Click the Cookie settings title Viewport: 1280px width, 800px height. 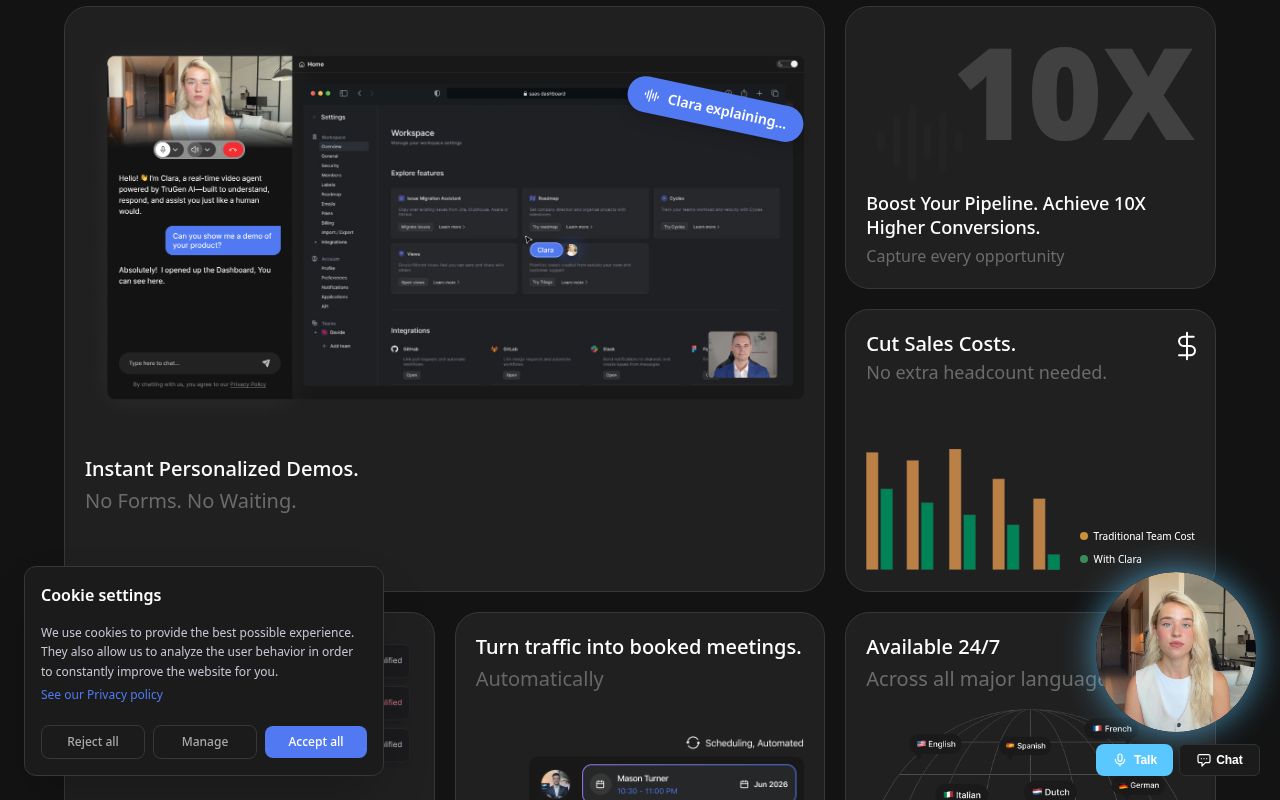click(101, 595)
